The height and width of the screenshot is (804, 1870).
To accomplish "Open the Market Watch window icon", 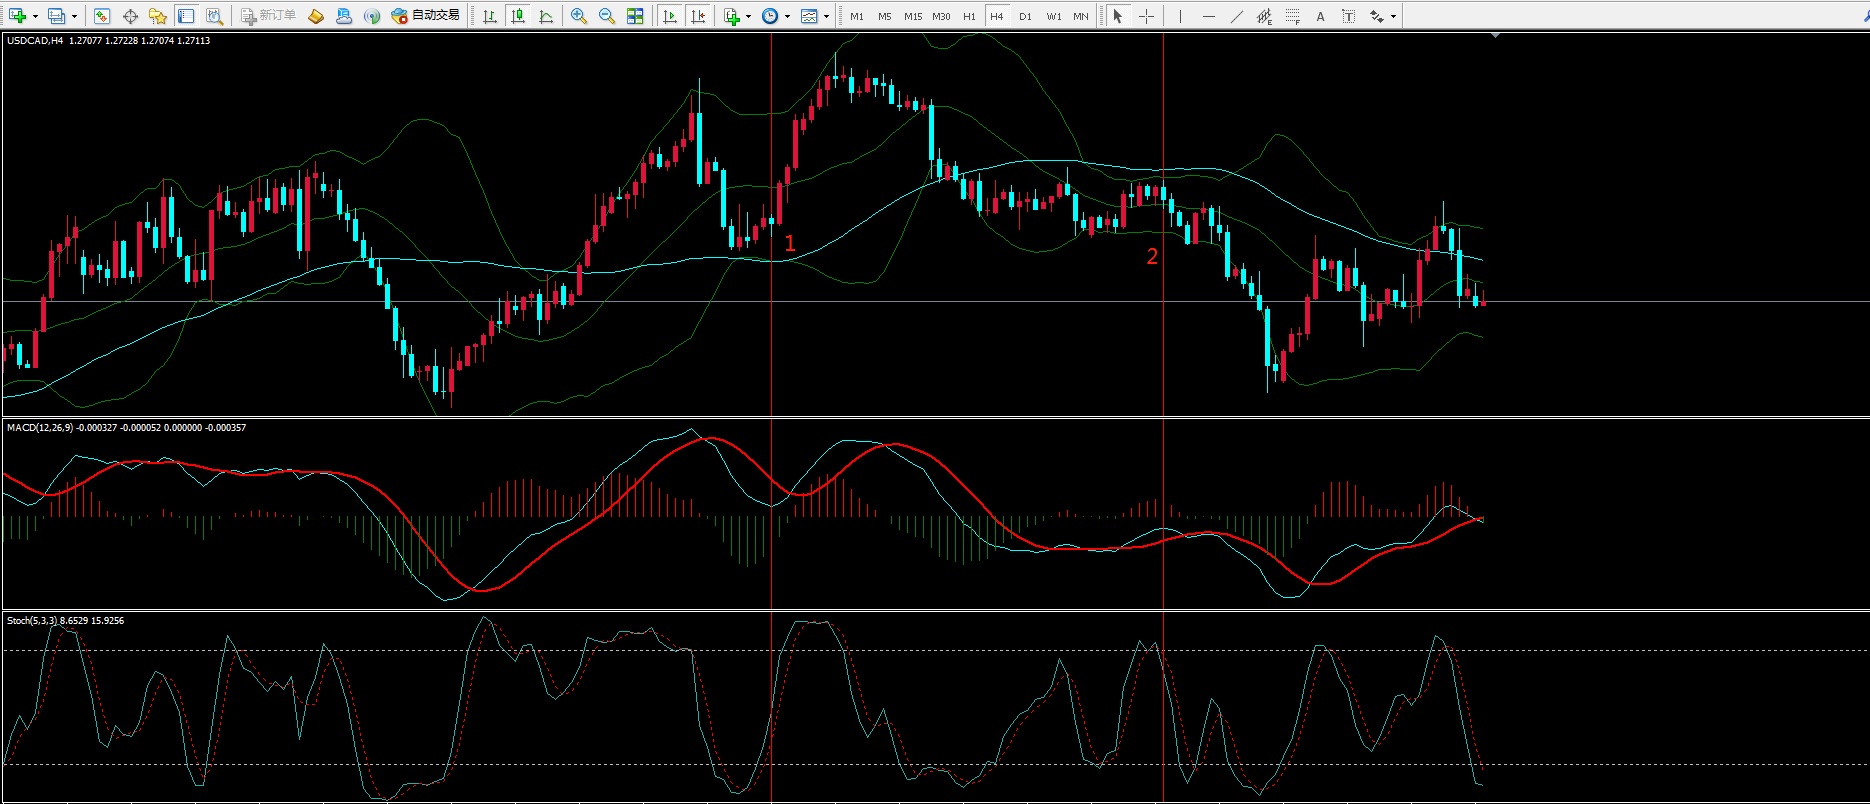I will 102,16.
